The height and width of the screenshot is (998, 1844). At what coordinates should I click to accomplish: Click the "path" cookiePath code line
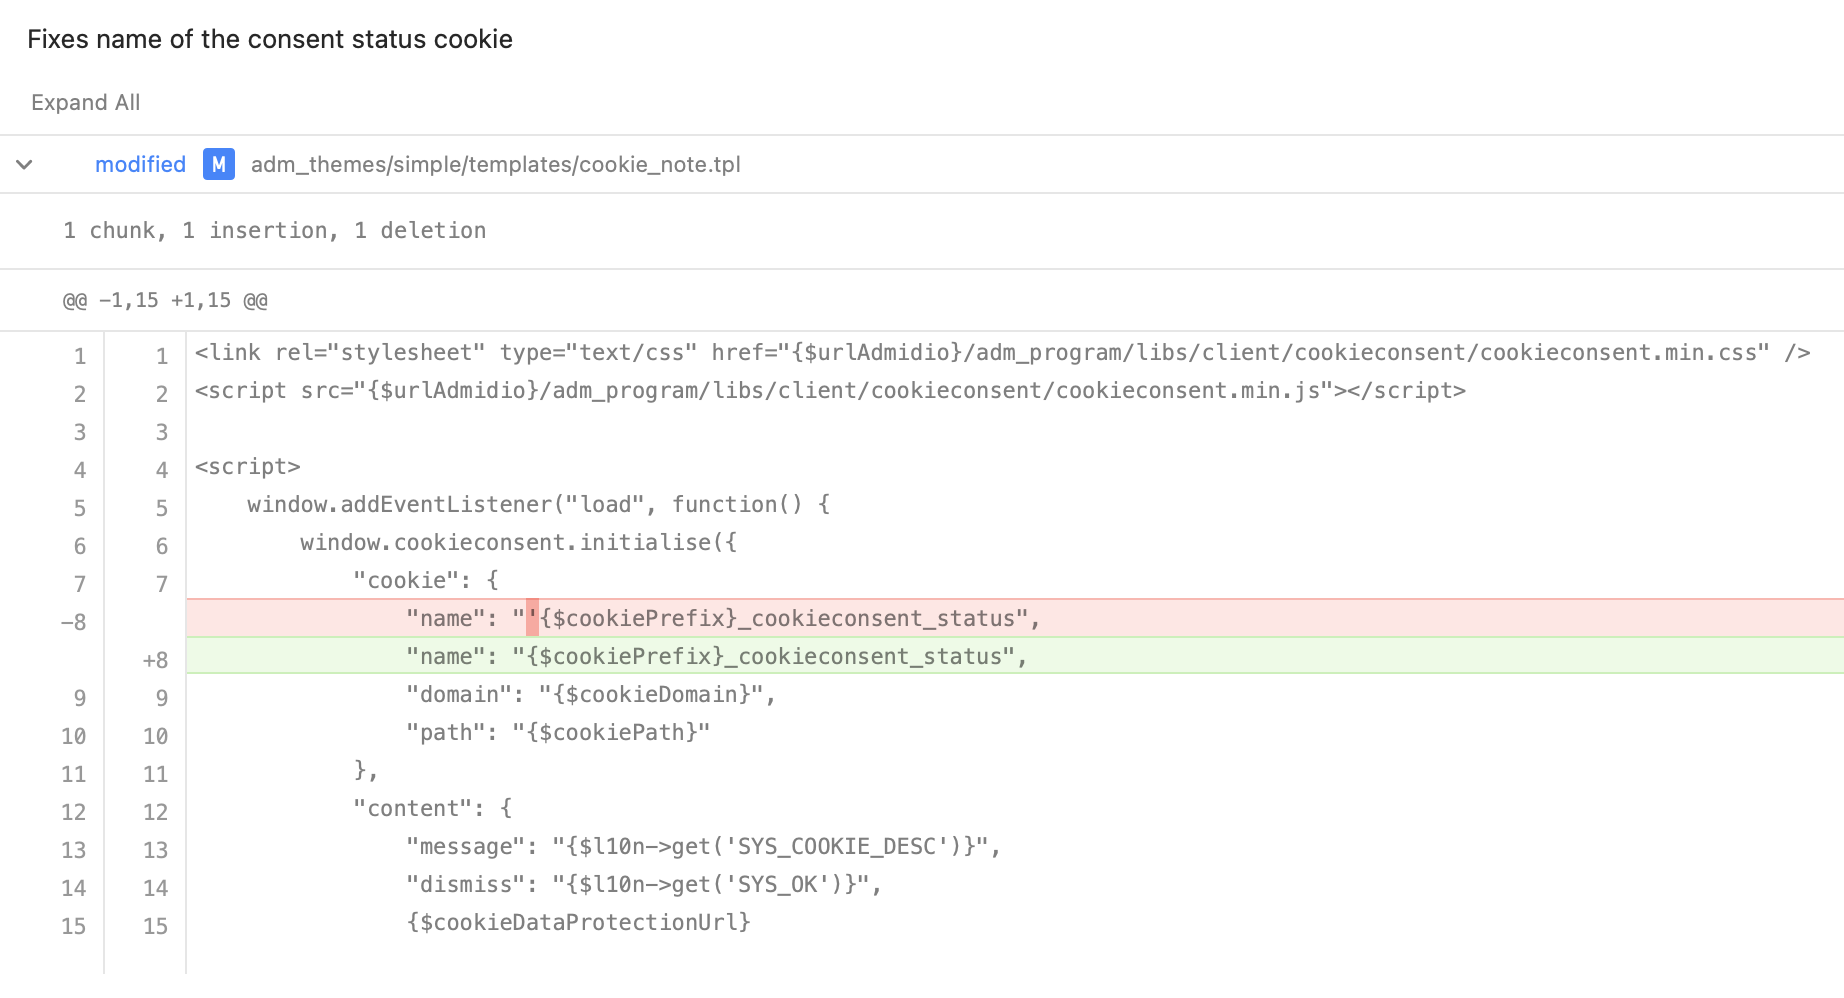pyautogui.click(x=558, y=732)
